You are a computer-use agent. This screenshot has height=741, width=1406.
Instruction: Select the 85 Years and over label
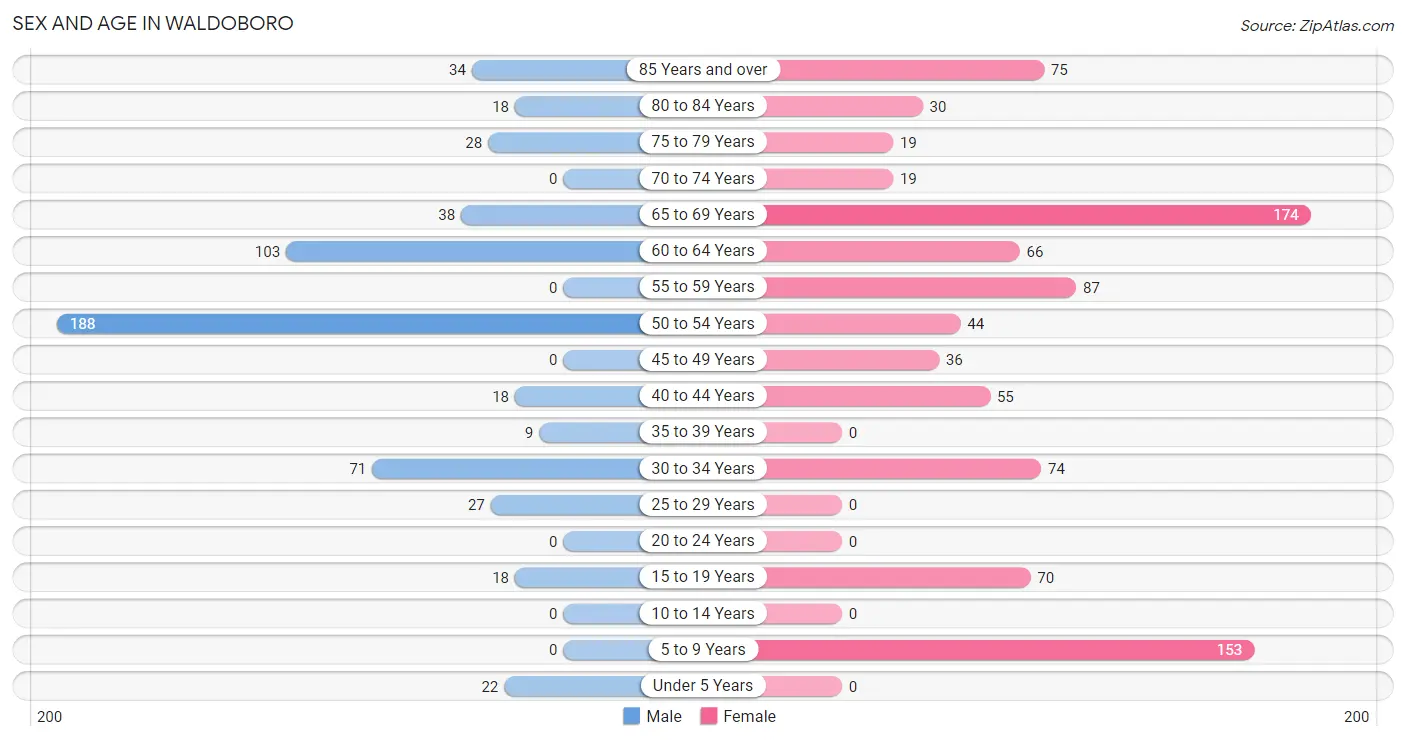coord(703,70)
